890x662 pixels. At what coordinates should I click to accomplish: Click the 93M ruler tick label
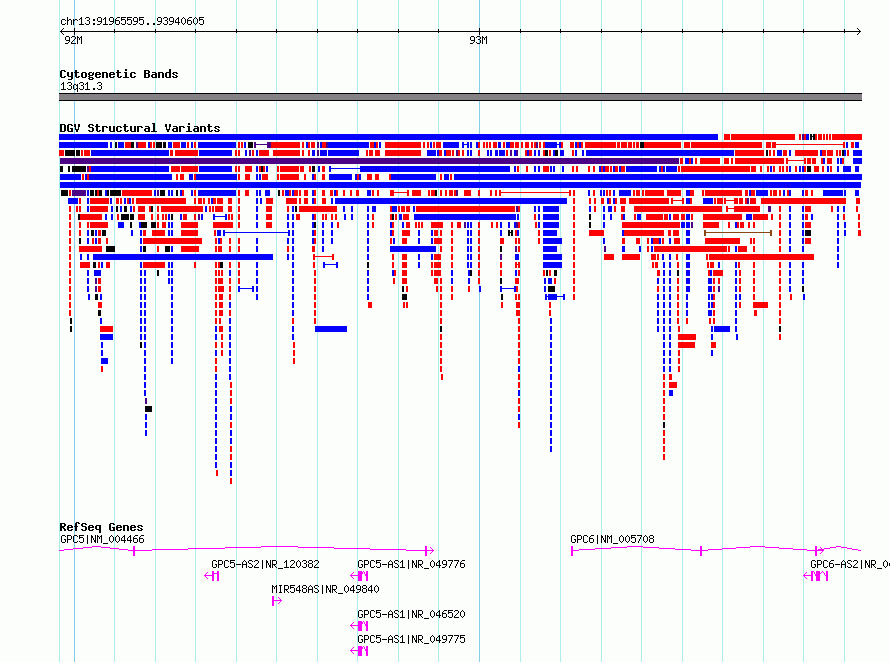[x=478, y=40]
